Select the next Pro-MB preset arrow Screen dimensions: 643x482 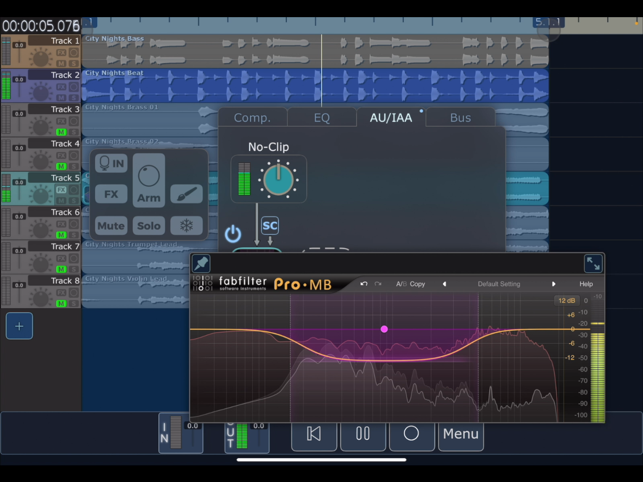[553, 284]
